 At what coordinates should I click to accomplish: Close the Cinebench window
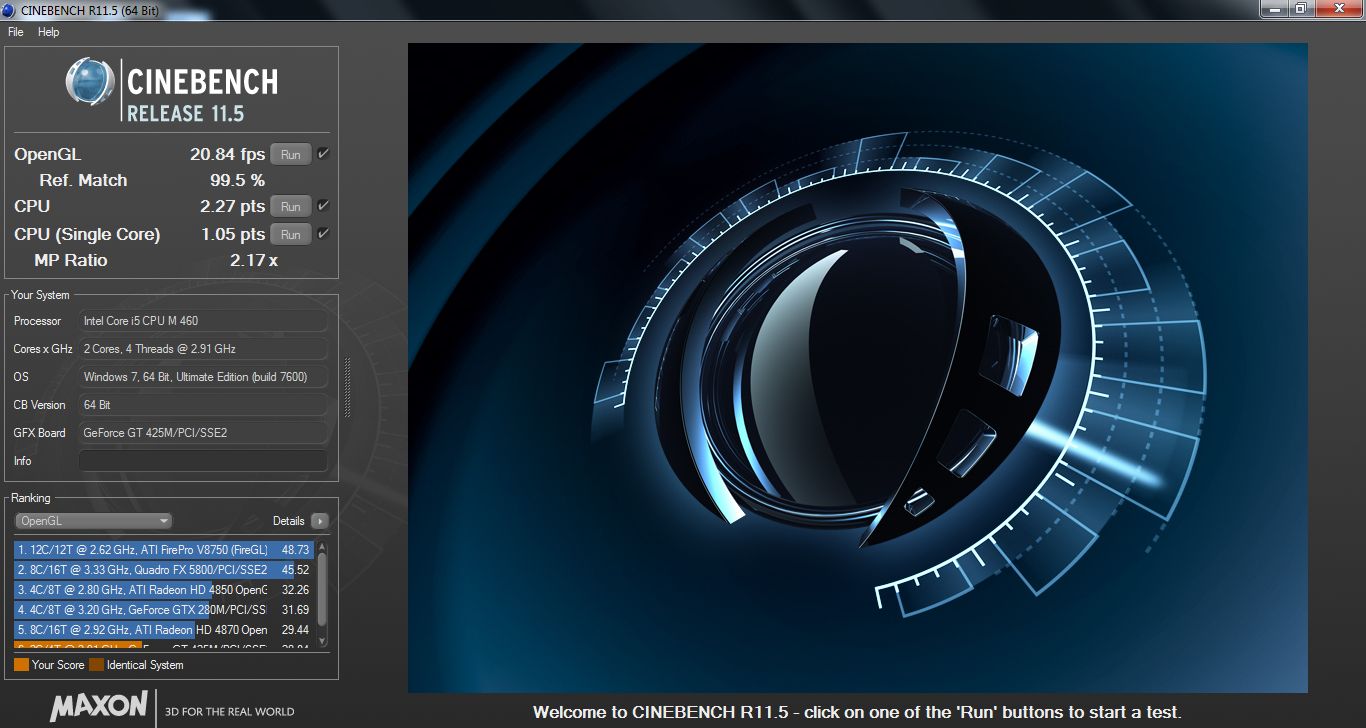[1338, 8]
